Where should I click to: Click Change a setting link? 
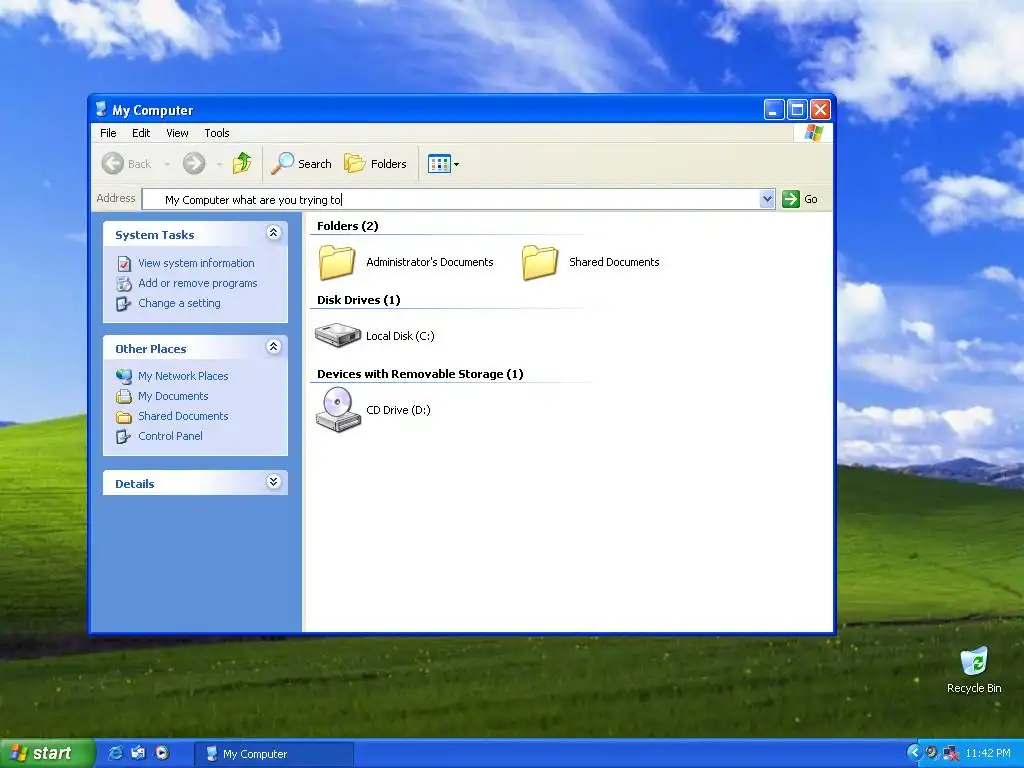(x=179, y=303)
